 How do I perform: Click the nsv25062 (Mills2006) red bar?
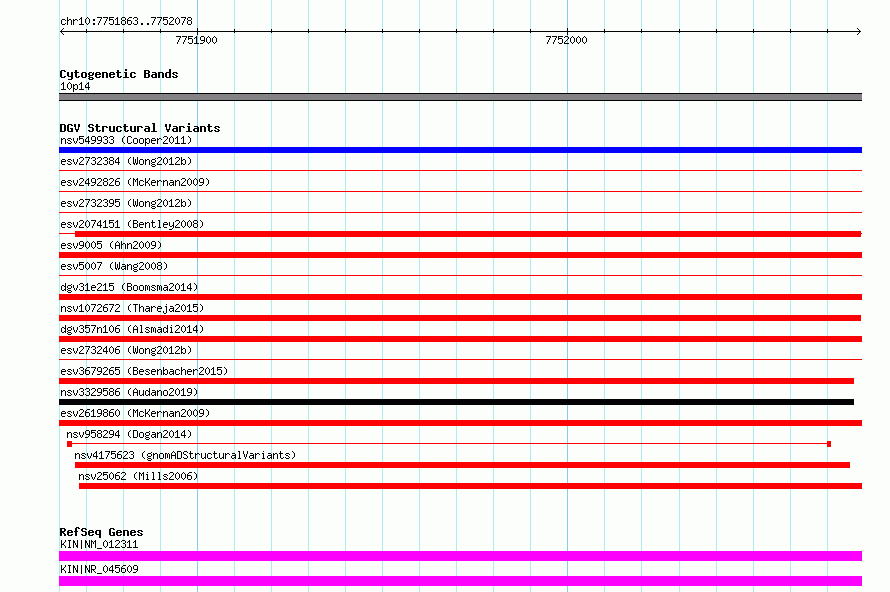coord(471,486)
